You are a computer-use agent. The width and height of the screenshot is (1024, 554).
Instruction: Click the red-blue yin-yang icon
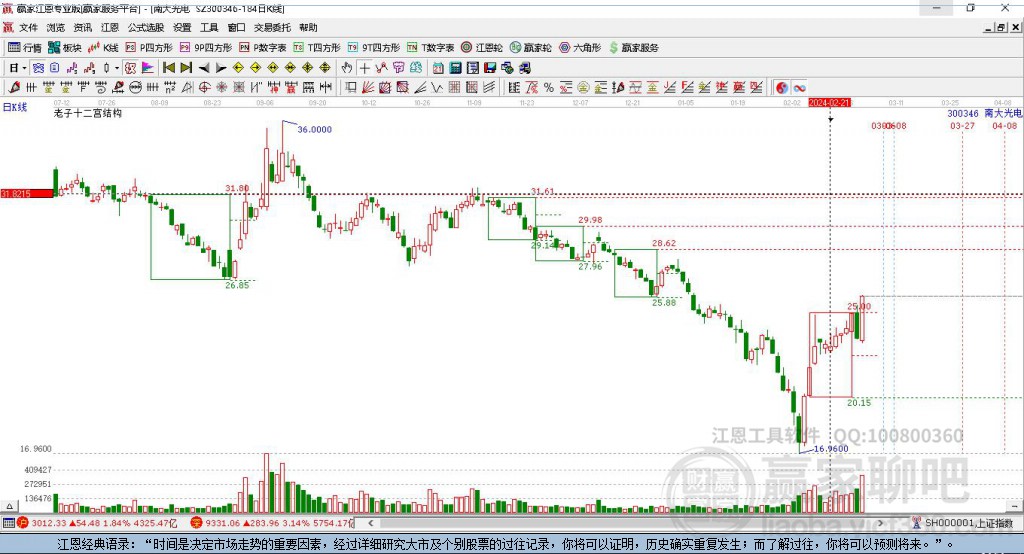pos(782,88)
